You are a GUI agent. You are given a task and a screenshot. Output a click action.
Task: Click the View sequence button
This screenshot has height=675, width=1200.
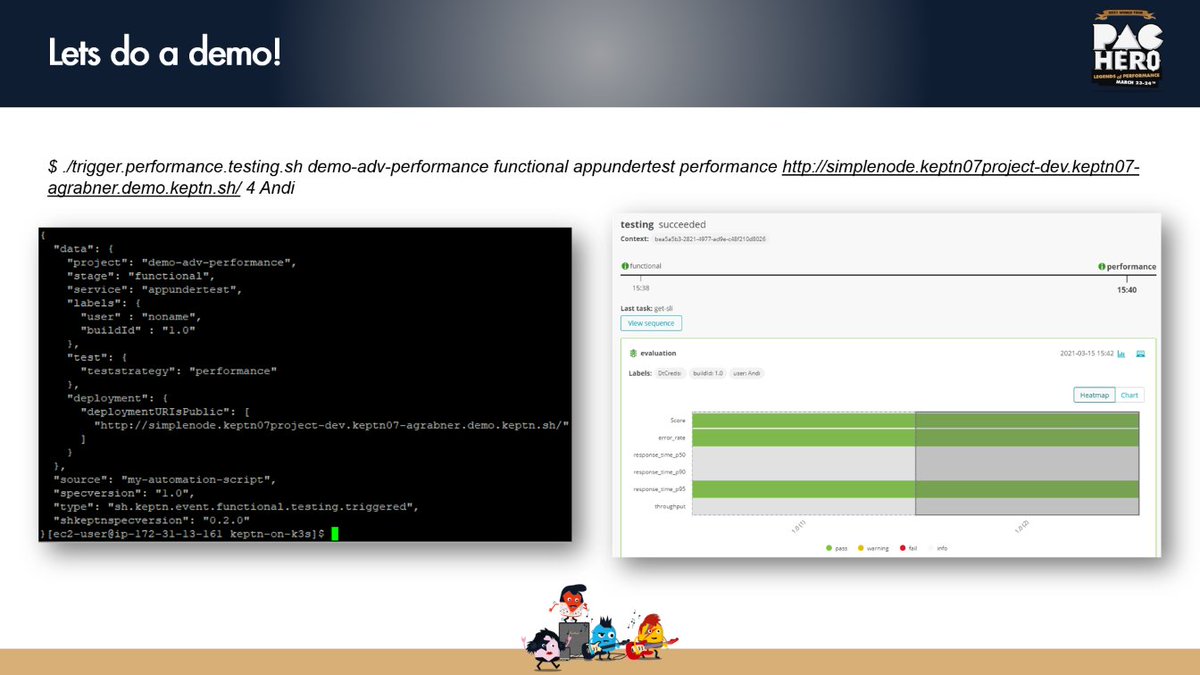[x=651, y=323]
